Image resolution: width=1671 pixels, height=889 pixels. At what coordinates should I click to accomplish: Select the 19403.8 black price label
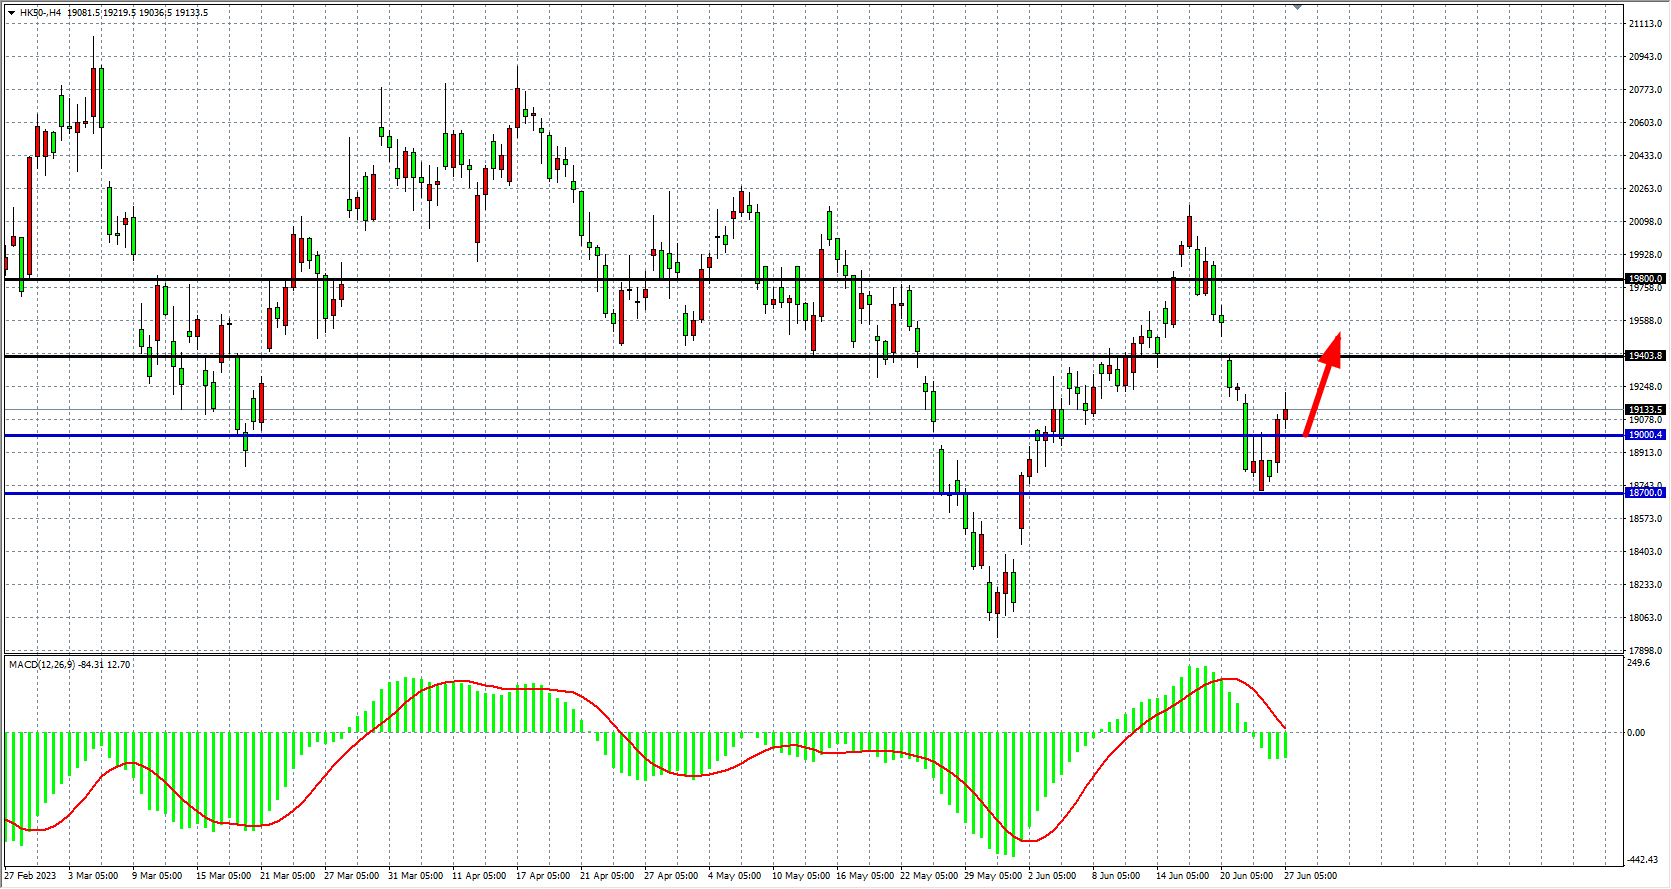1645,356
